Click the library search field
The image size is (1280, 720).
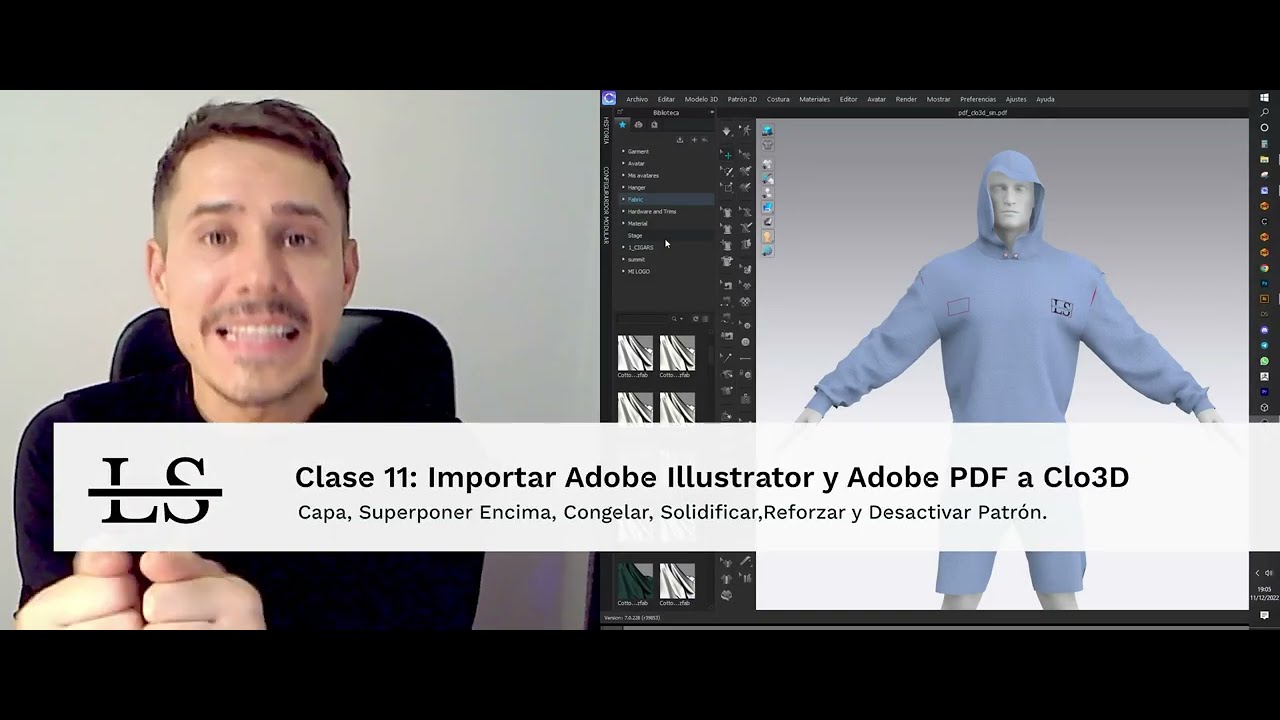(643, 319)
